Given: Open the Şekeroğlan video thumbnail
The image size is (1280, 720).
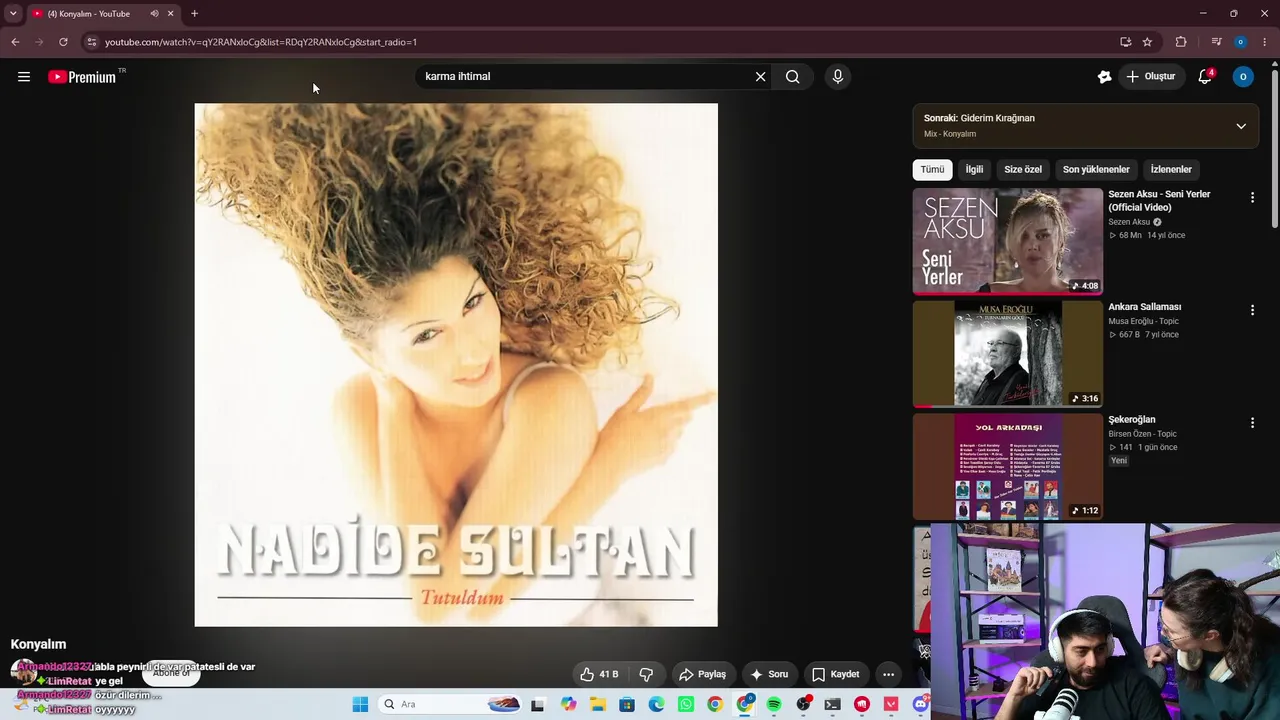Looking at the screenshot, I should point(1007,467).
